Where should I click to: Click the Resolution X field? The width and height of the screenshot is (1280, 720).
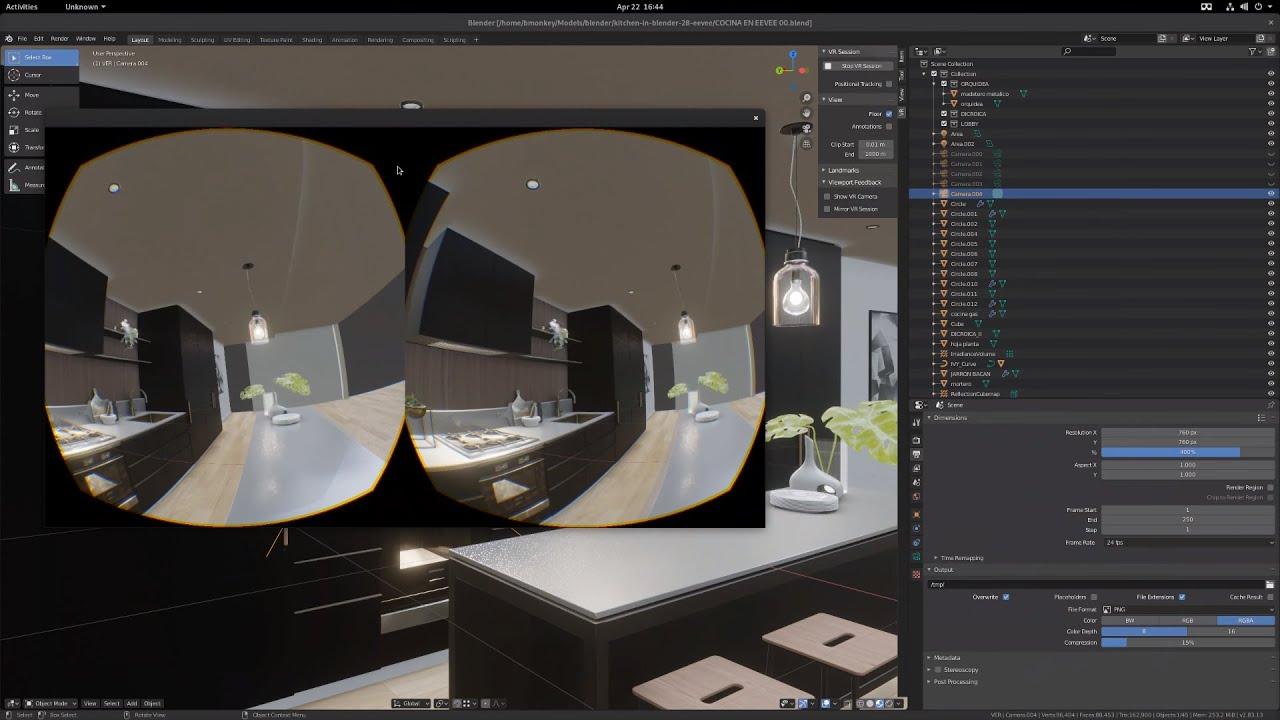[x=1188, y=432]
